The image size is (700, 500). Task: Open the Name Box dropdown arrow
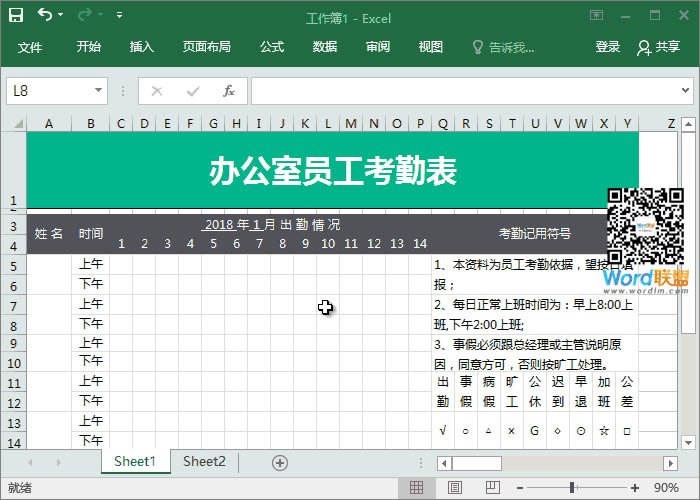[98, 91]
